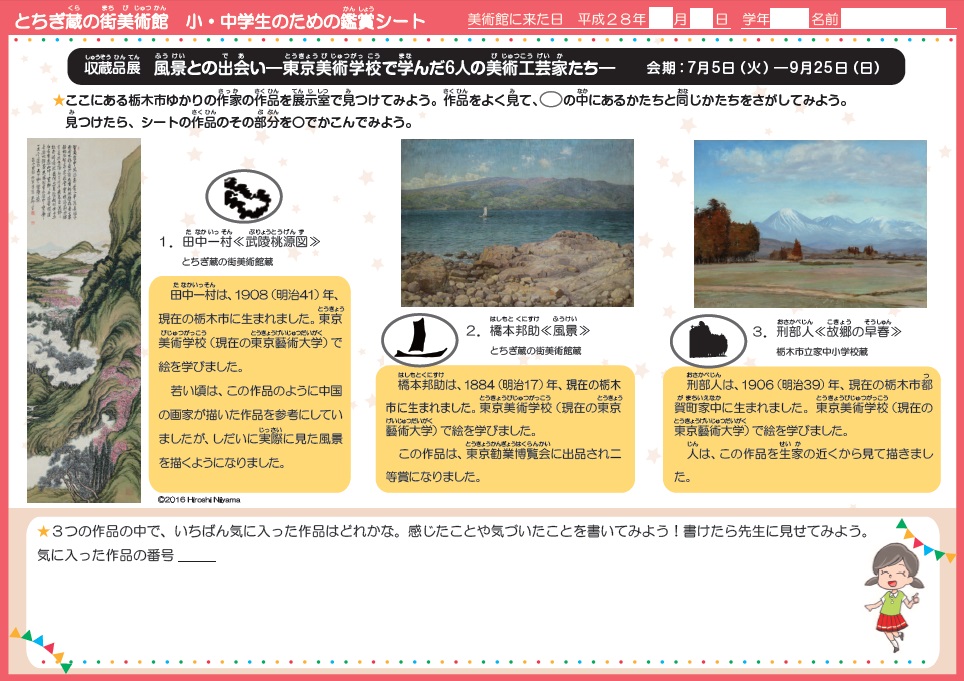This screenshot has height=681, width=964.
Task: Click the empty oval in the instruction sentence
Action: coord(551,100)
